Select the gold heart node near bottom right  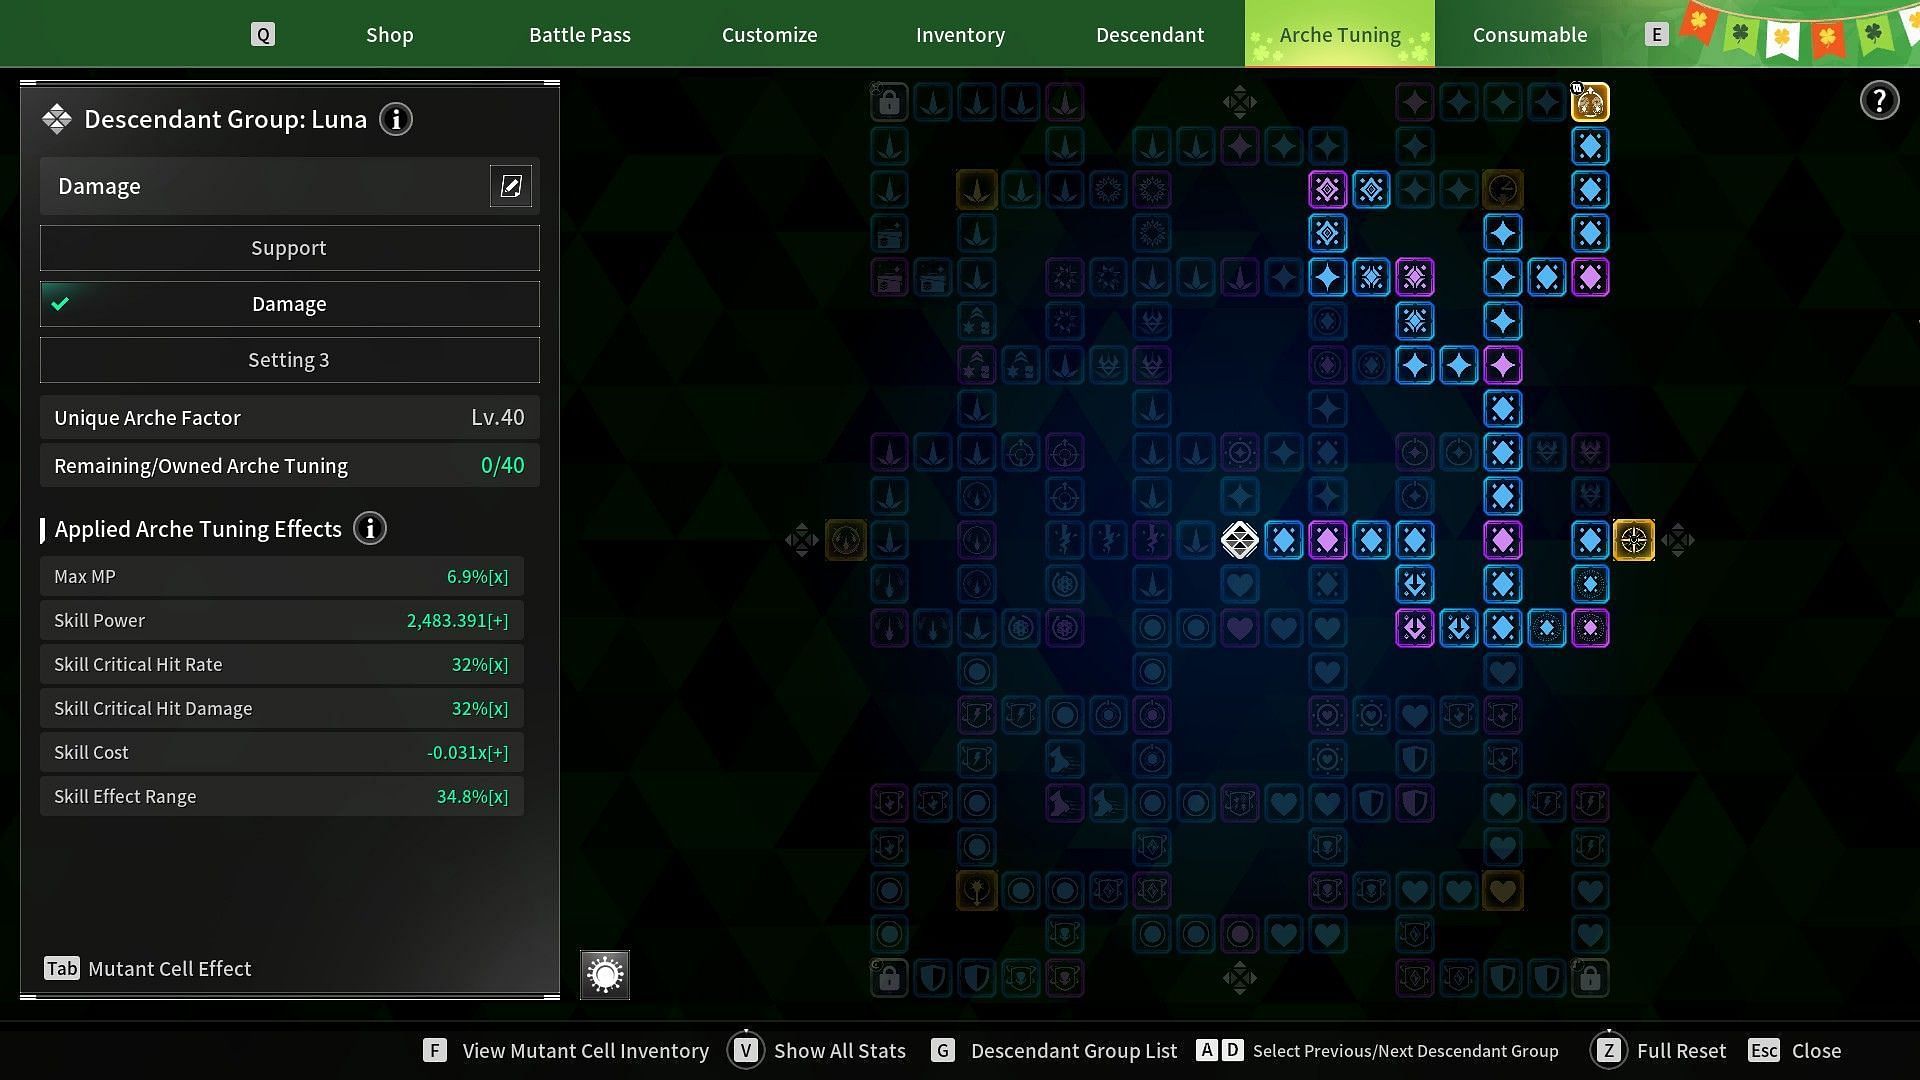tap(1502, 890)
